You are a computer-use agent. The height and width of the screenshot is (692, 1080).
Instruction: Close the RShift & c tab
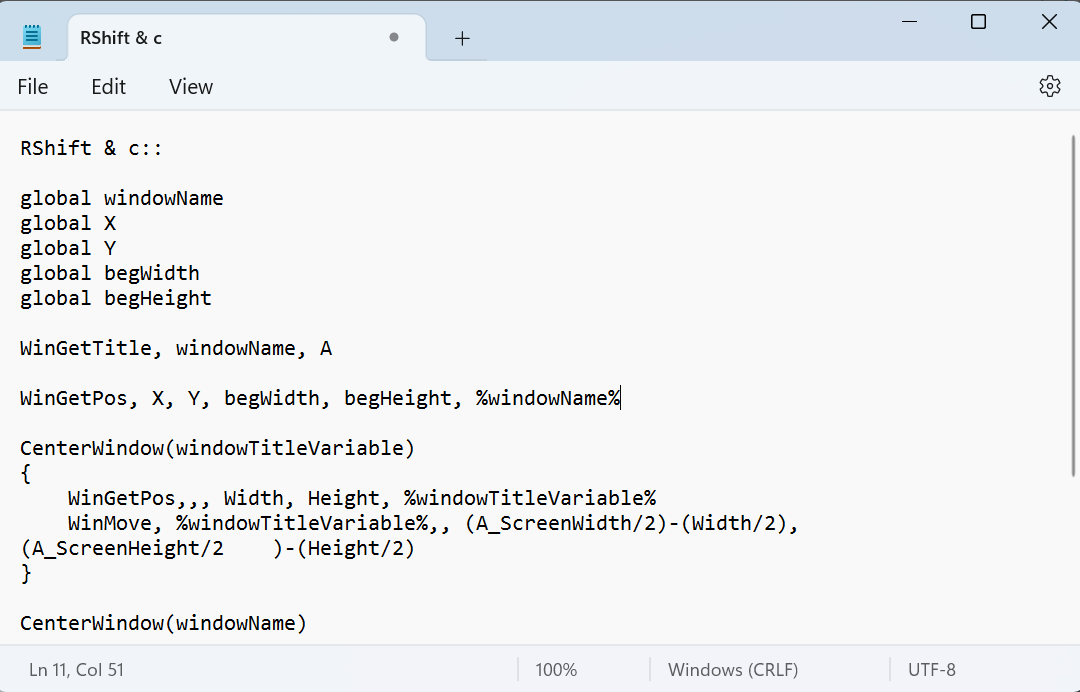(x=394, y=38)
